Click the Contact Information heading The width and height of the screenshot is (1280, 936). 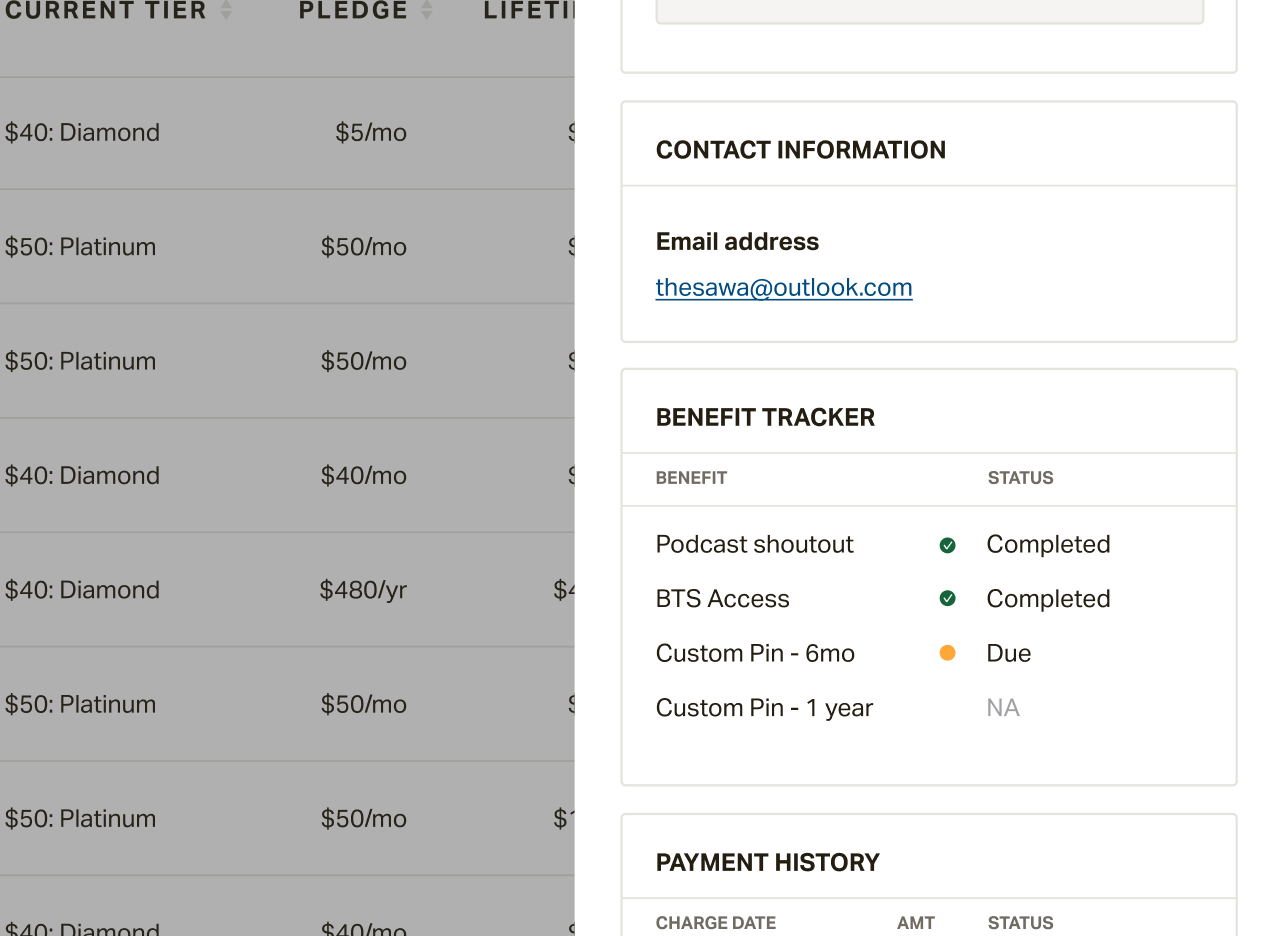pos(801,150)
